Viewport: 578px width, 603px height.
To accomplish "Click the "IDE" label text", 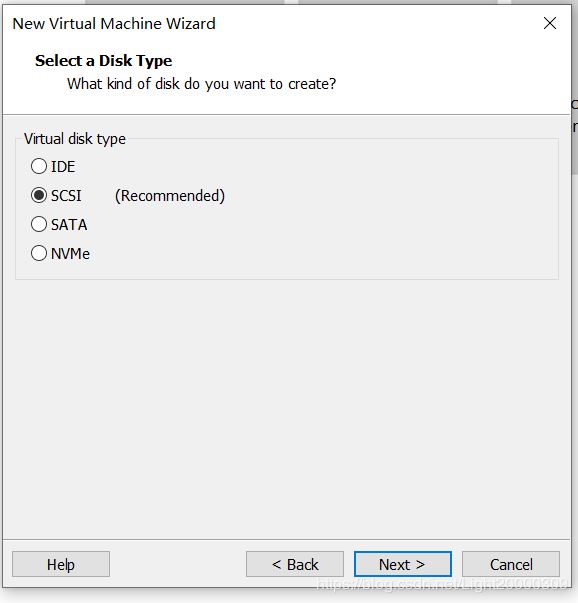I will click(63, 167).
